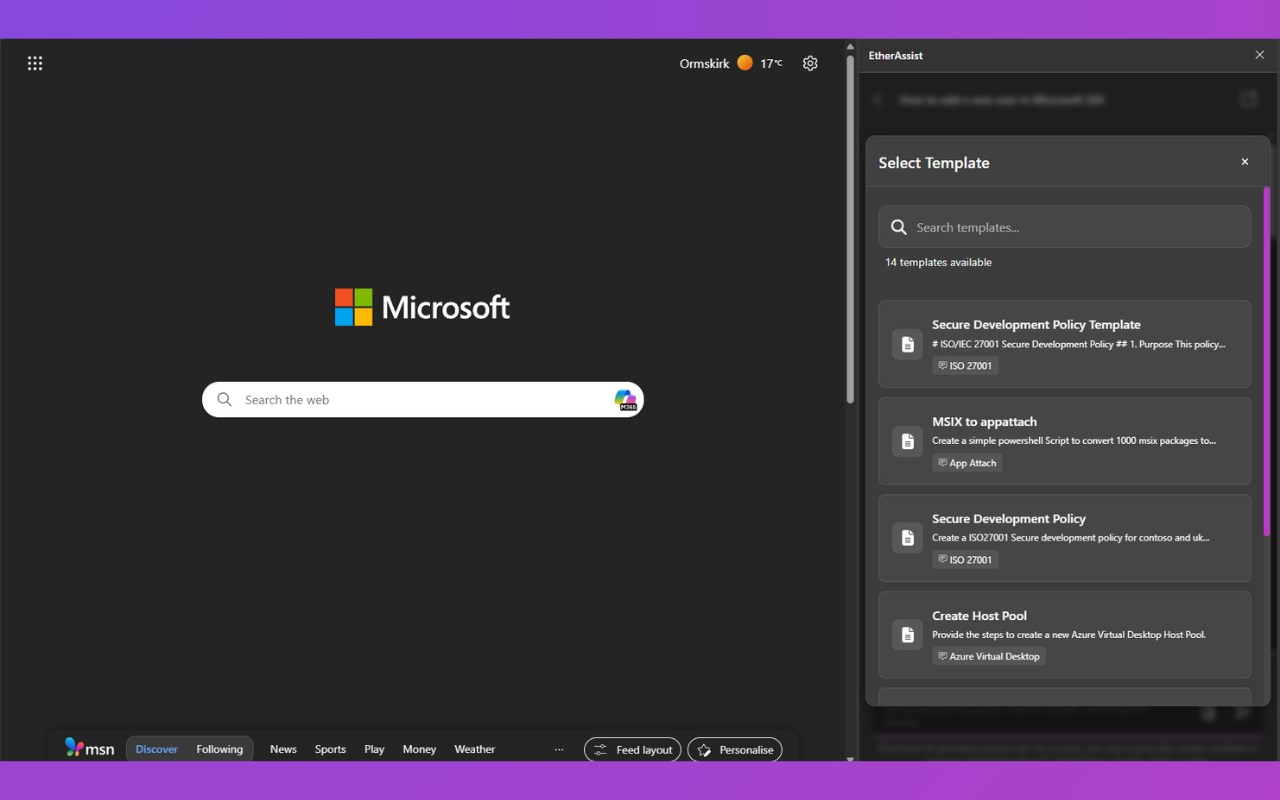Click document icon of MSIX to appattach

[x=908, y=441]
